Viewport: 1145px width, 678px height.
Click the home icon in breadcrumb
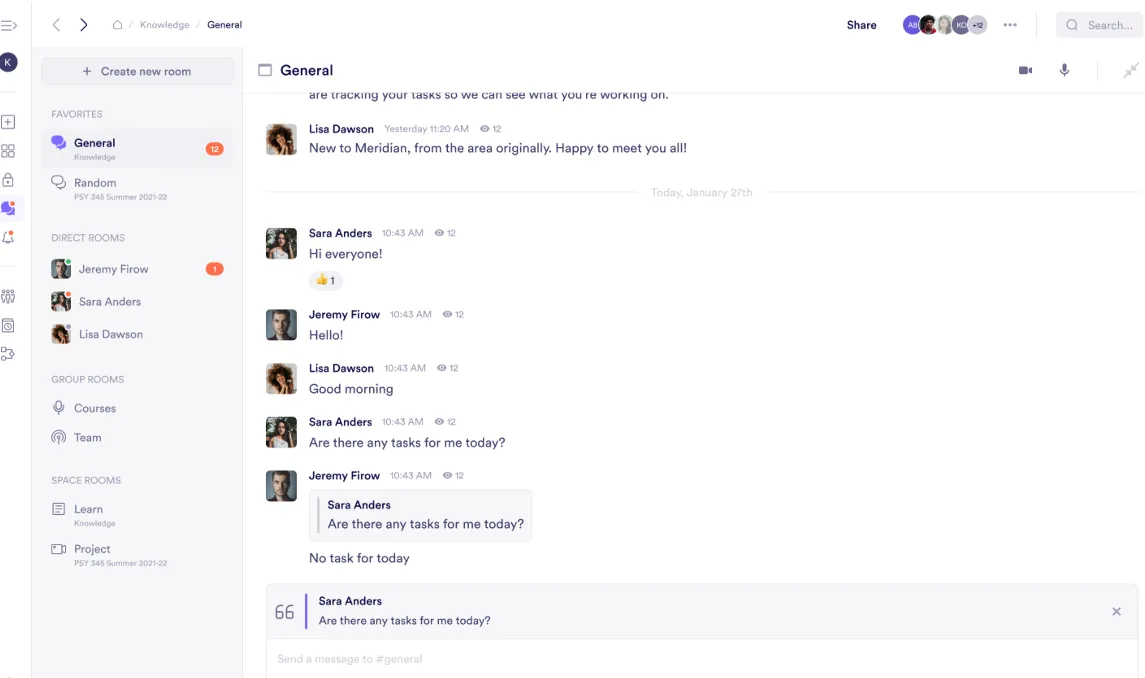(117, 25)
